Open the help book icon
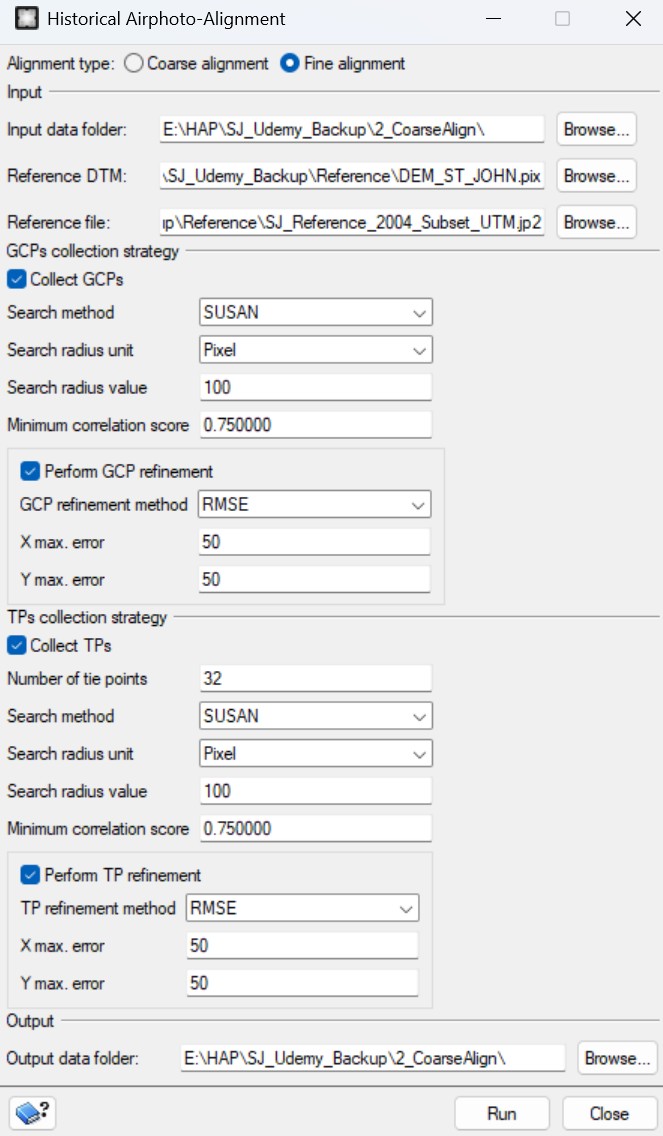 click(x=33, y=1113)
